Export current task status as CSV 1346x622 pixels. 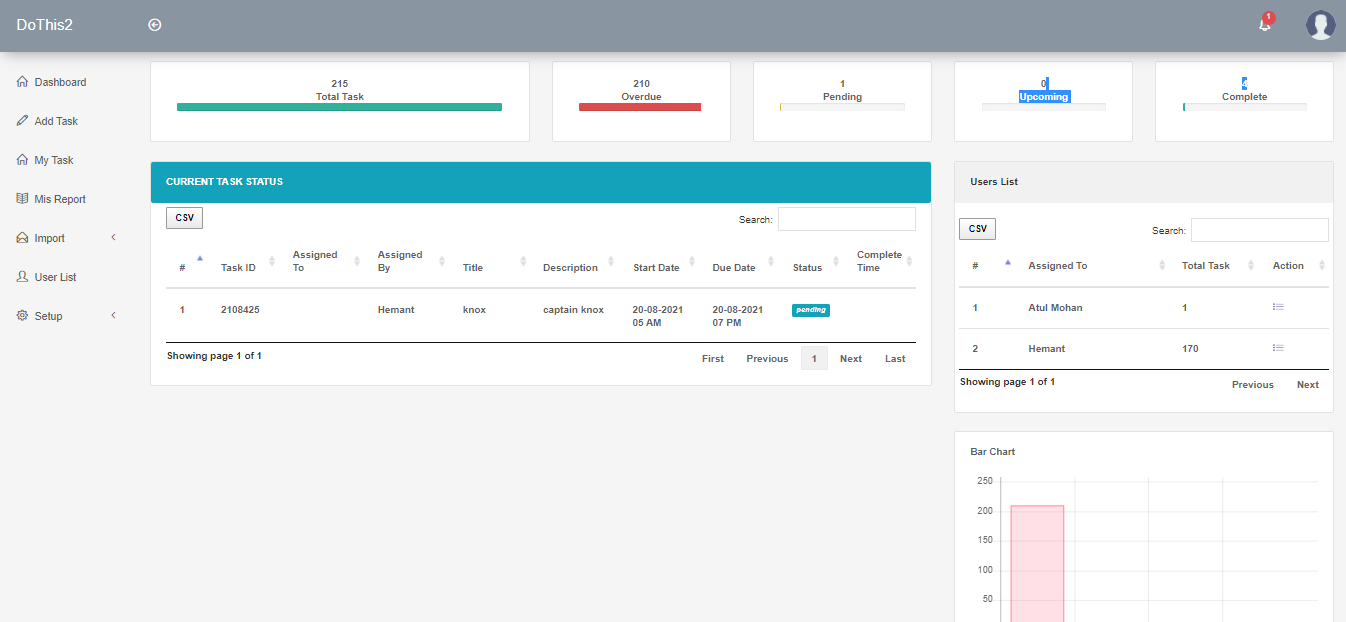[184, 218]
